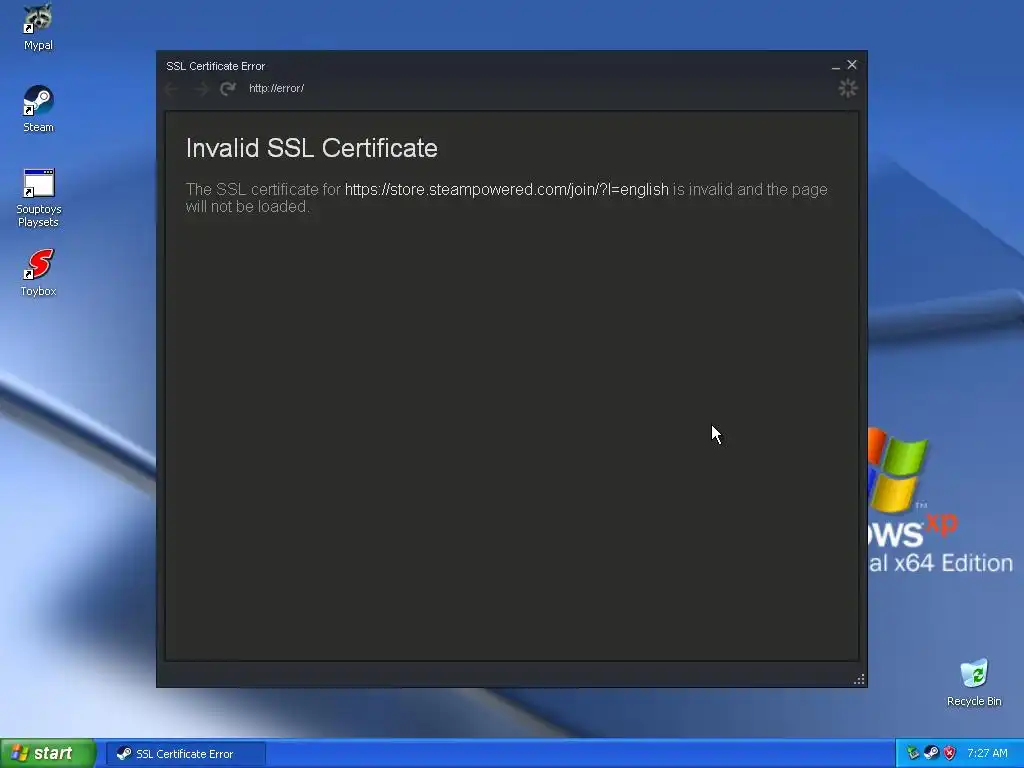Select the Recycle Bin icon
The width and height of the screenshot is (1024, 768).
pyautogui.click(x=974, y=682)
